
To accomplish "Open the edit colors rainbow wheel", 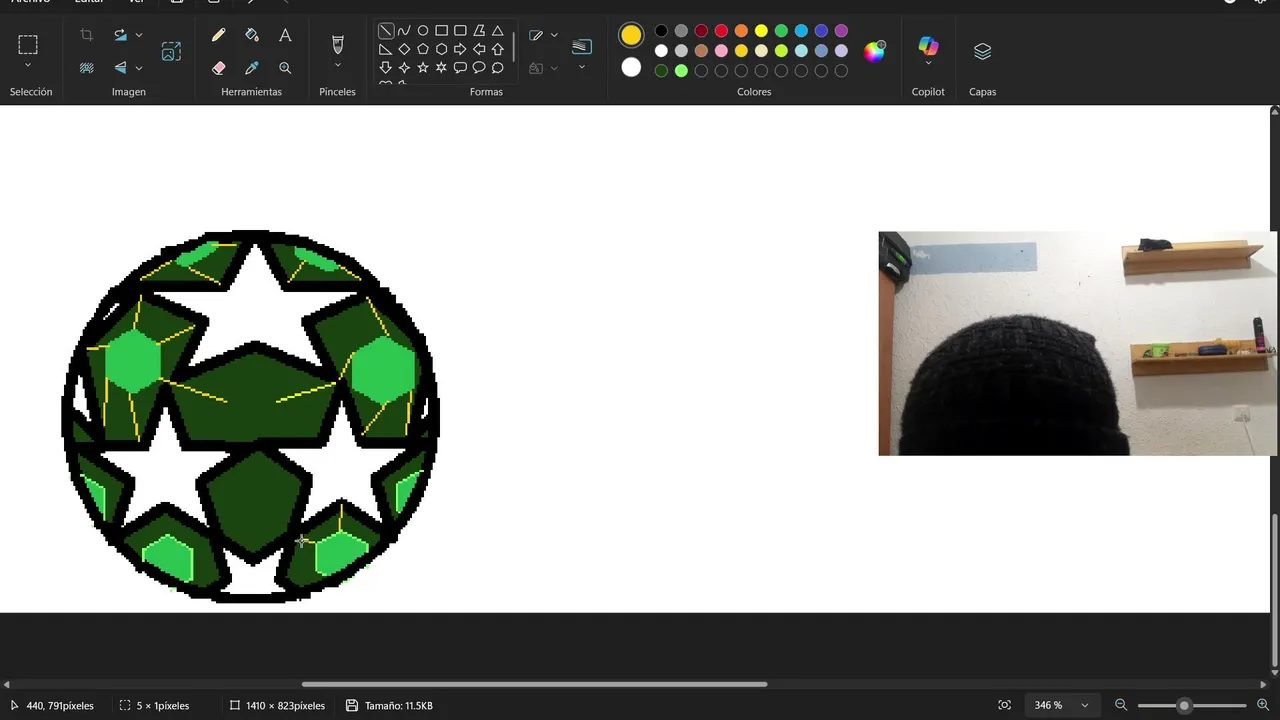I will (875, 51).
